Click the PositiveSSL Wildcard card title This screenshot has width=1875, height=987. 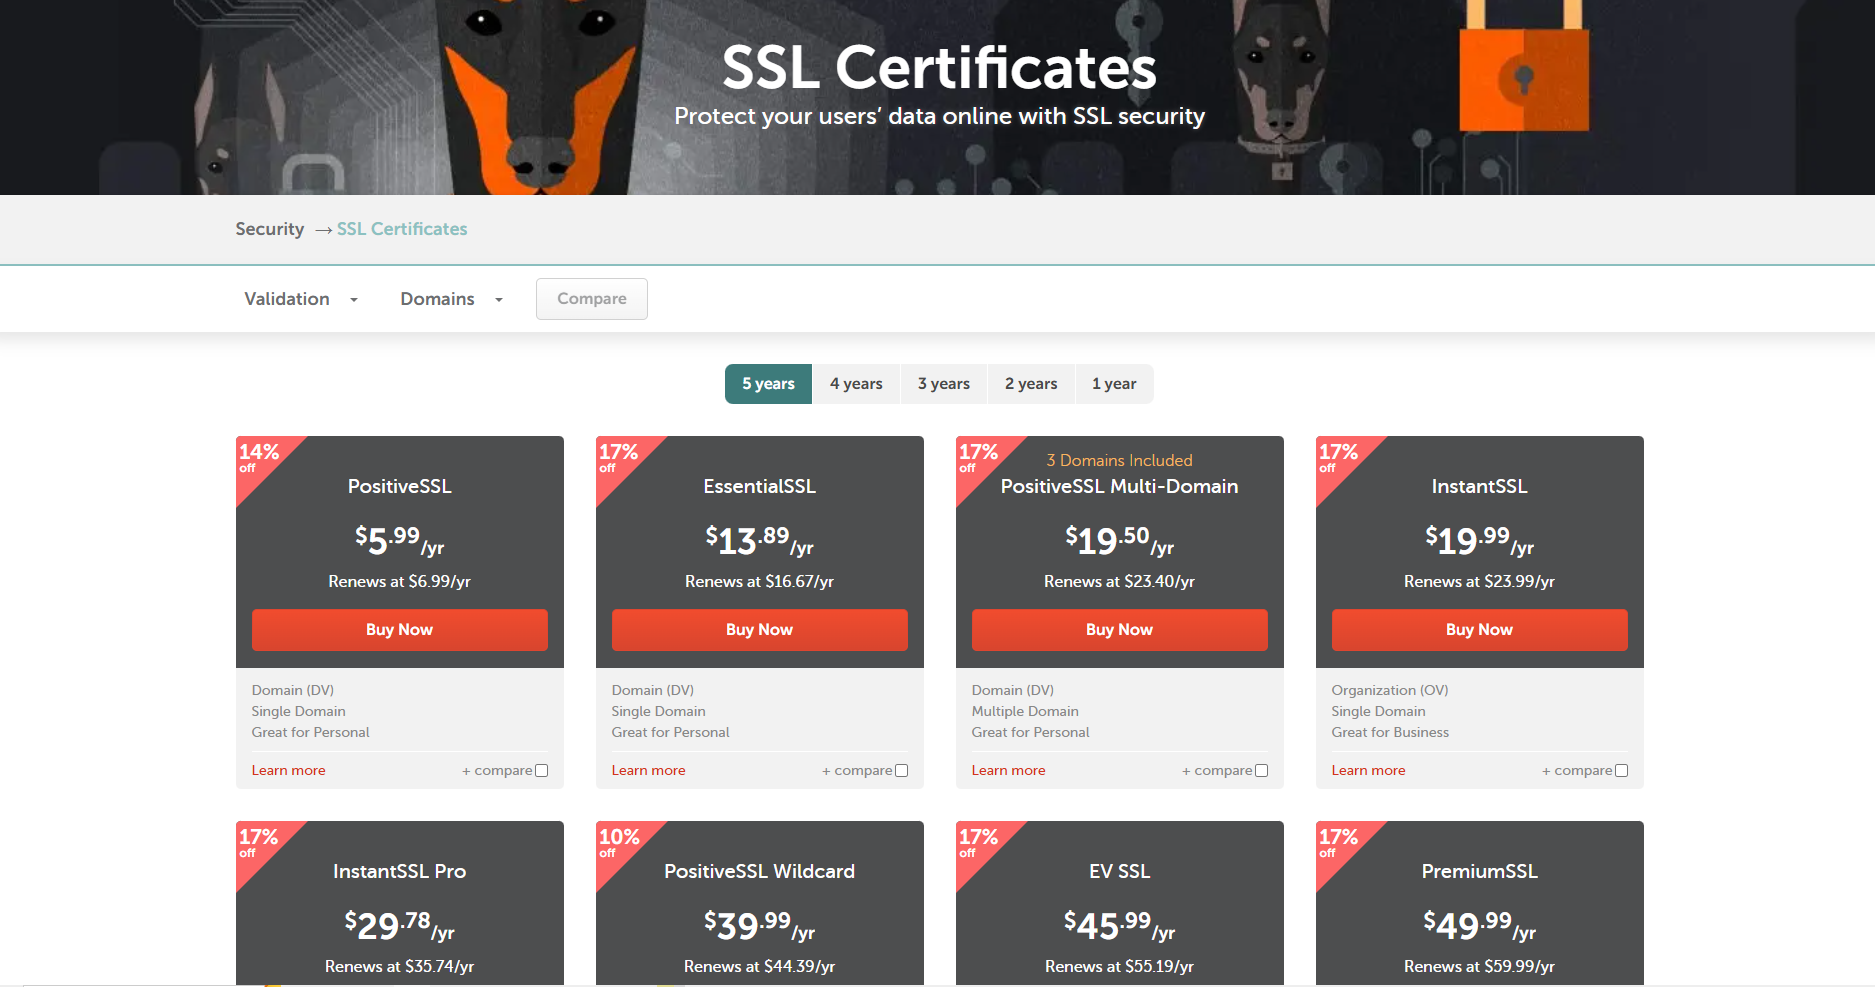(760, 871)
